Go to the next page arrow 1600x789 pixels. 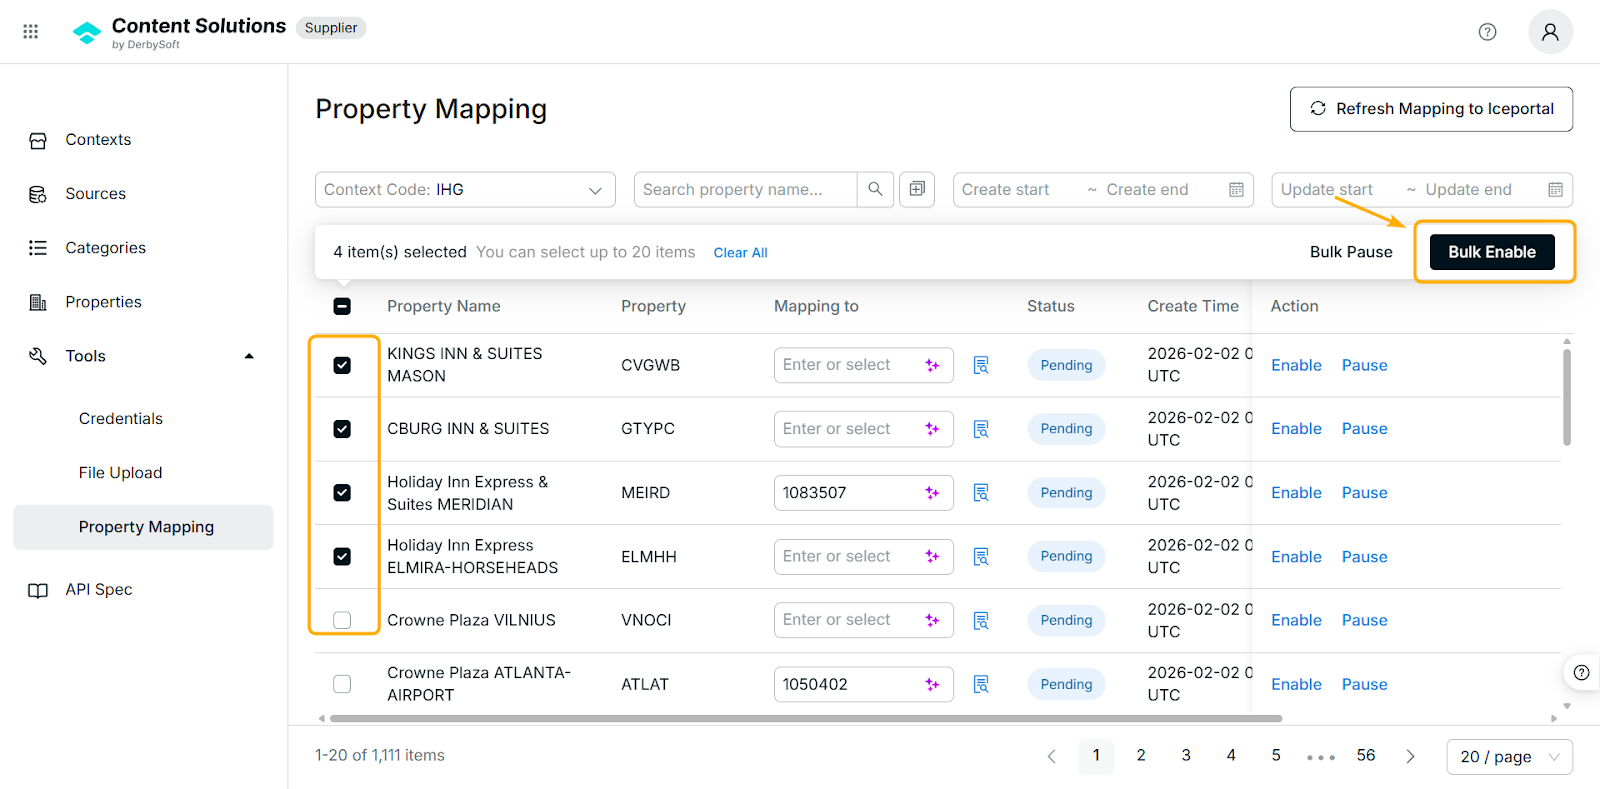[1410, 756]
